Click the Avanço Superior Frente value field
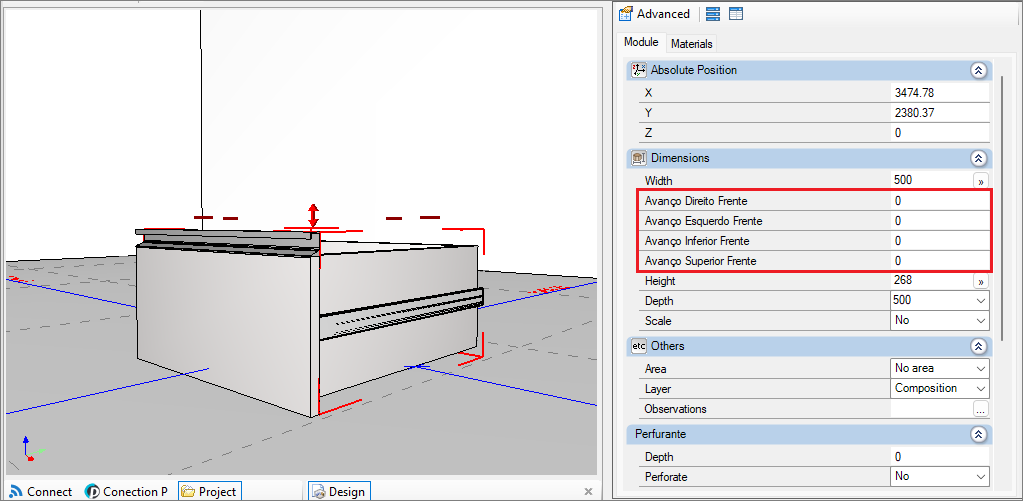 click(939, 260)
